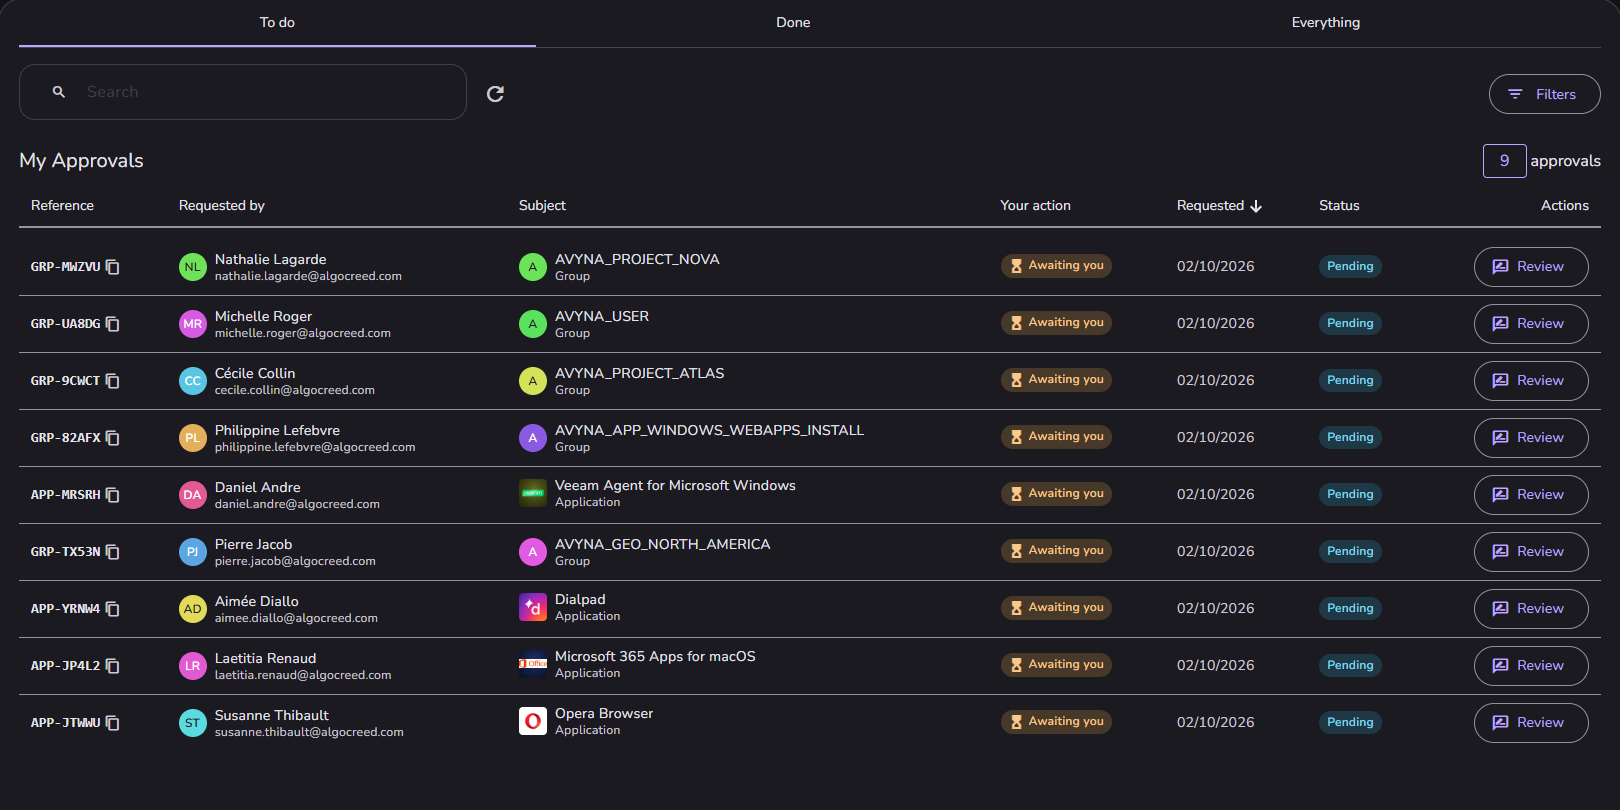Switch to the Done tab

coord(793,23)
